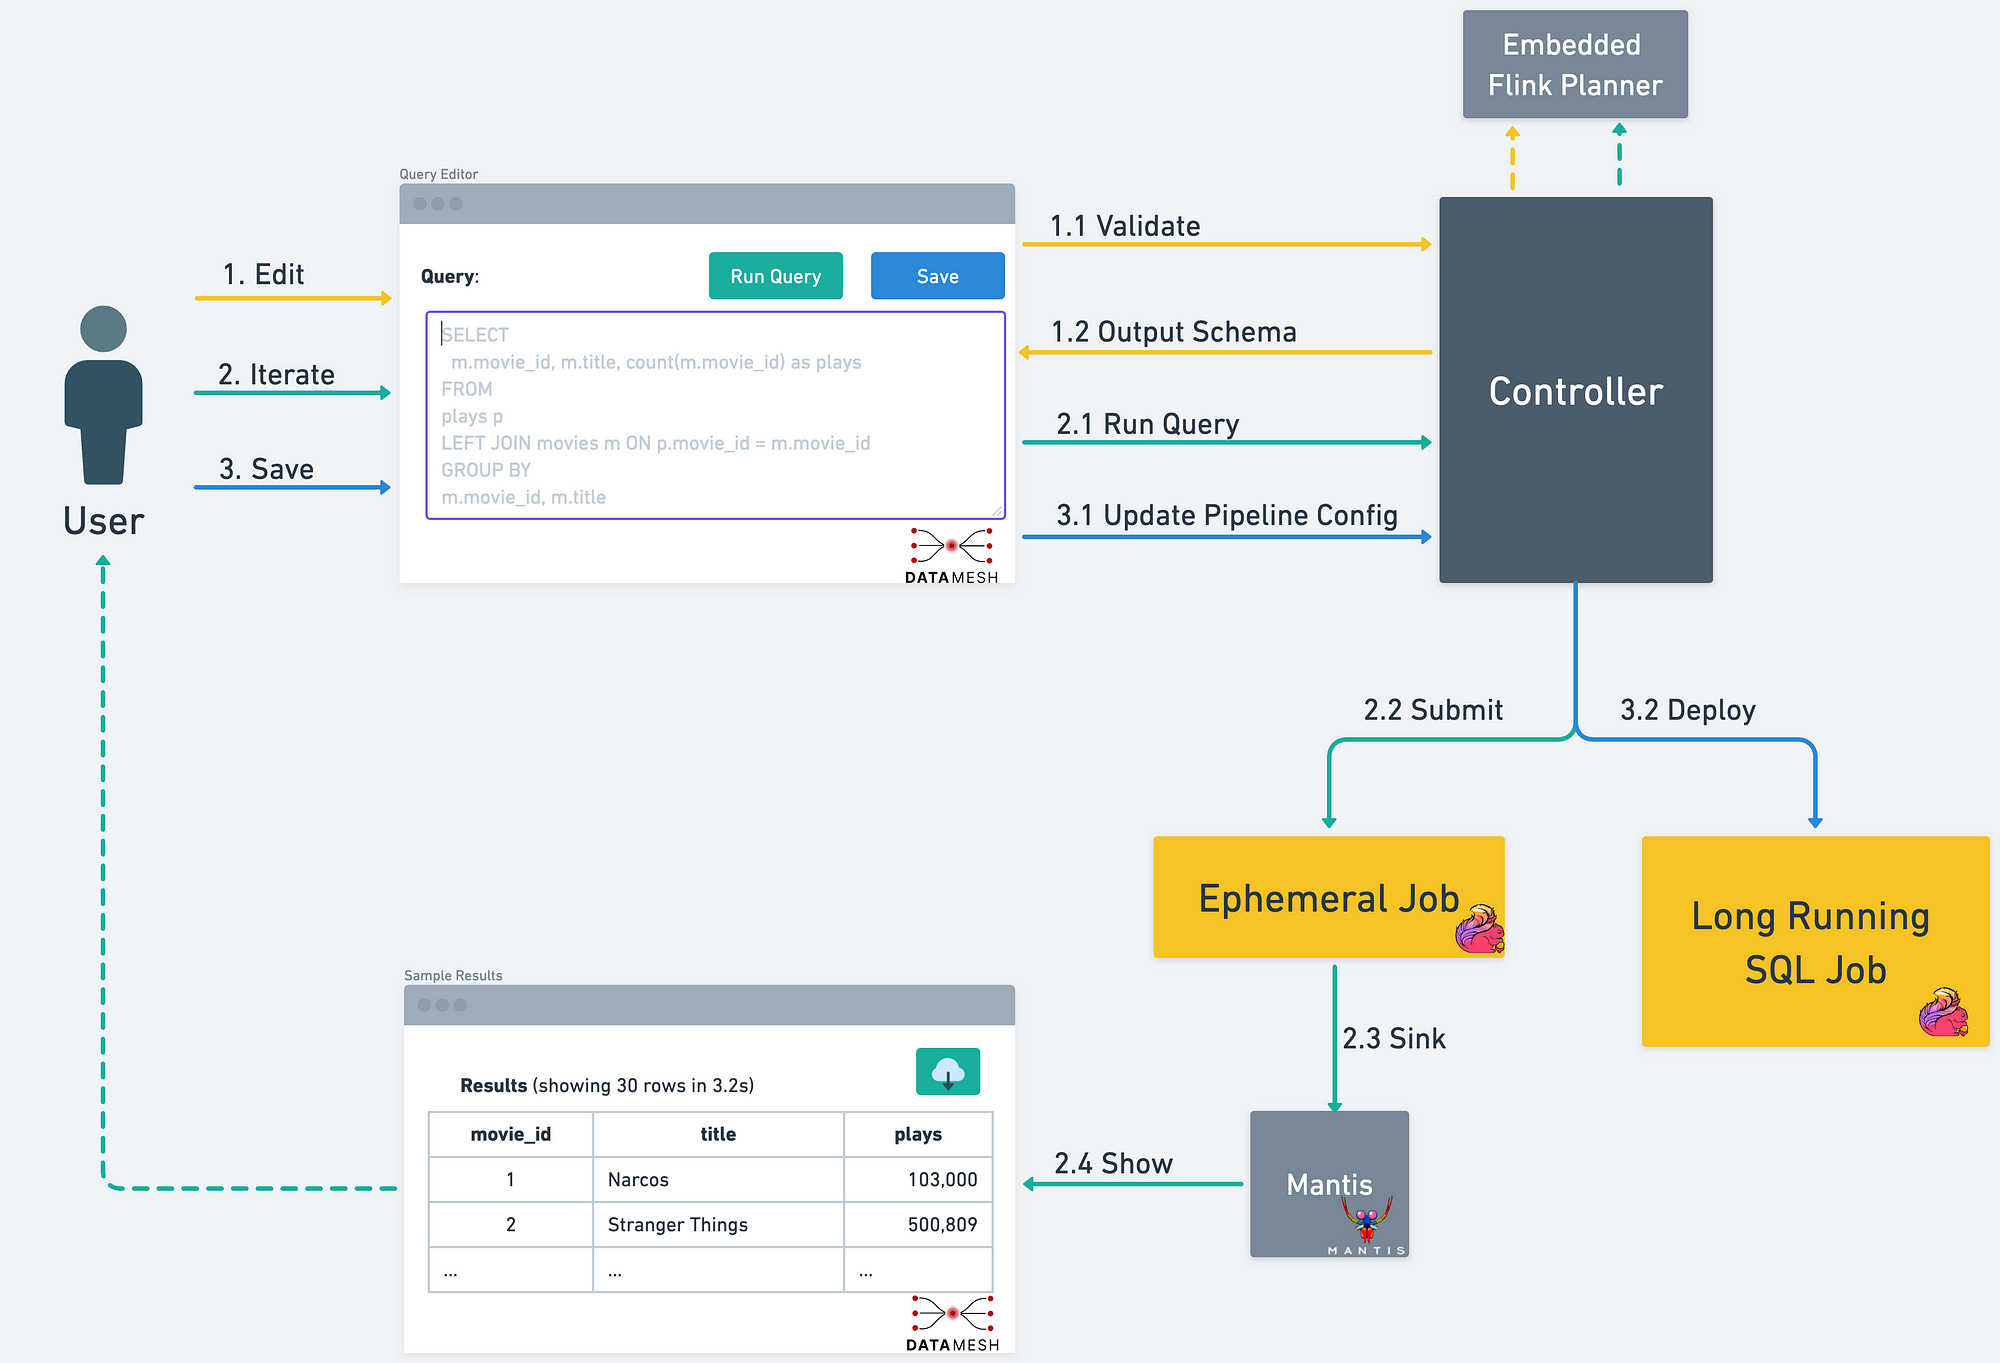Click the download results cloud icon
Screen dimensions: 2000x1363
[946, 1070]
